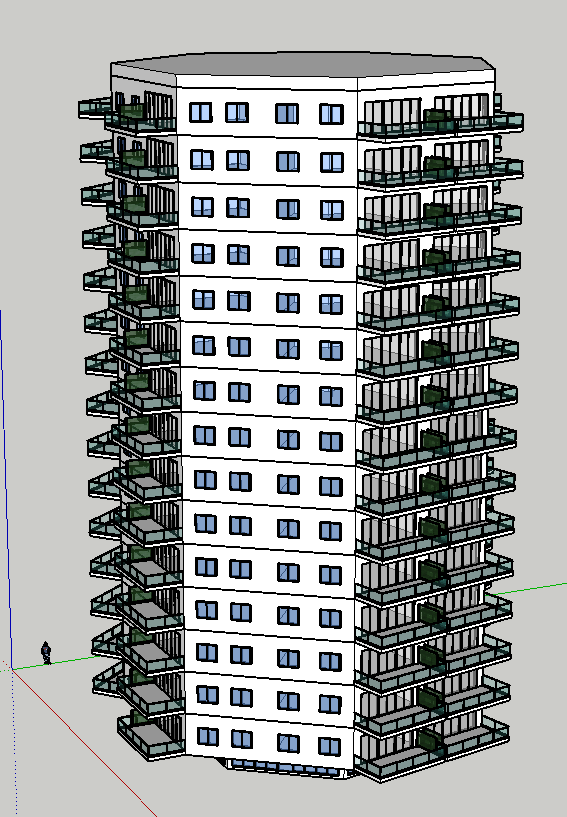Select the ground-level glazed strip under tower
The image size is (567, 817).
coord(284,768)
